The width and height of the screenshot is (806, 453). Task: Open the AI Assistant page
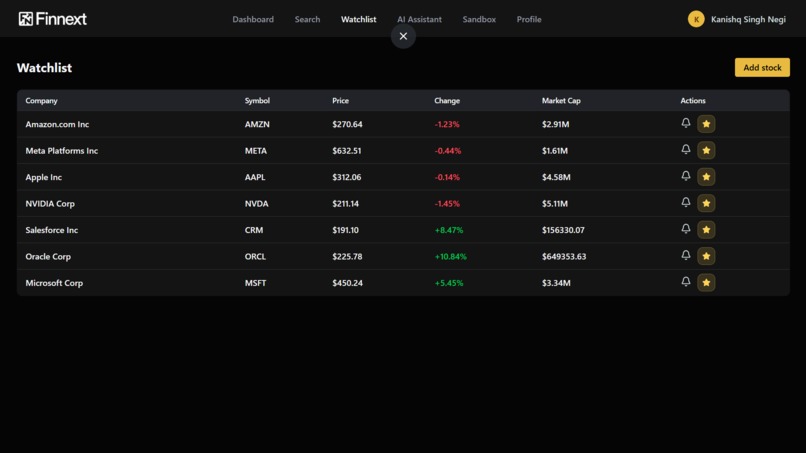pos(419,19)
